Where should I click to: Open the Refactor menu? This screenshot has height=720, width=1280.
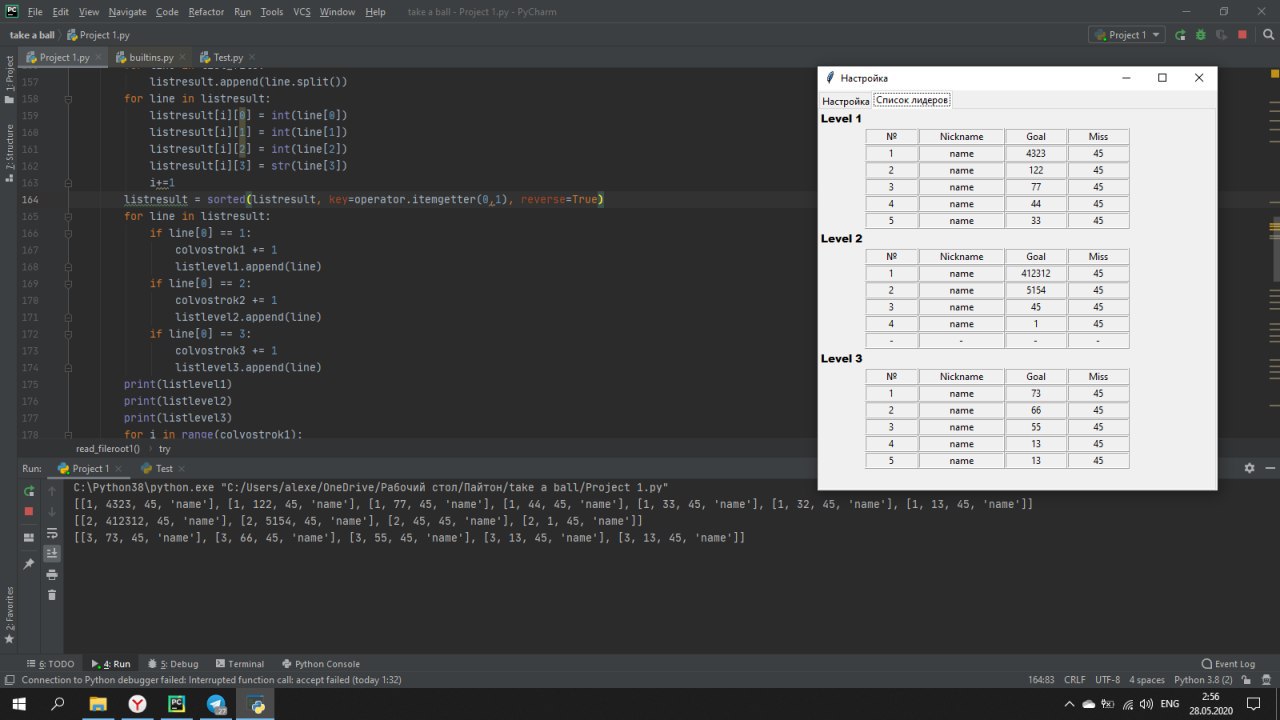click(206, 12)
